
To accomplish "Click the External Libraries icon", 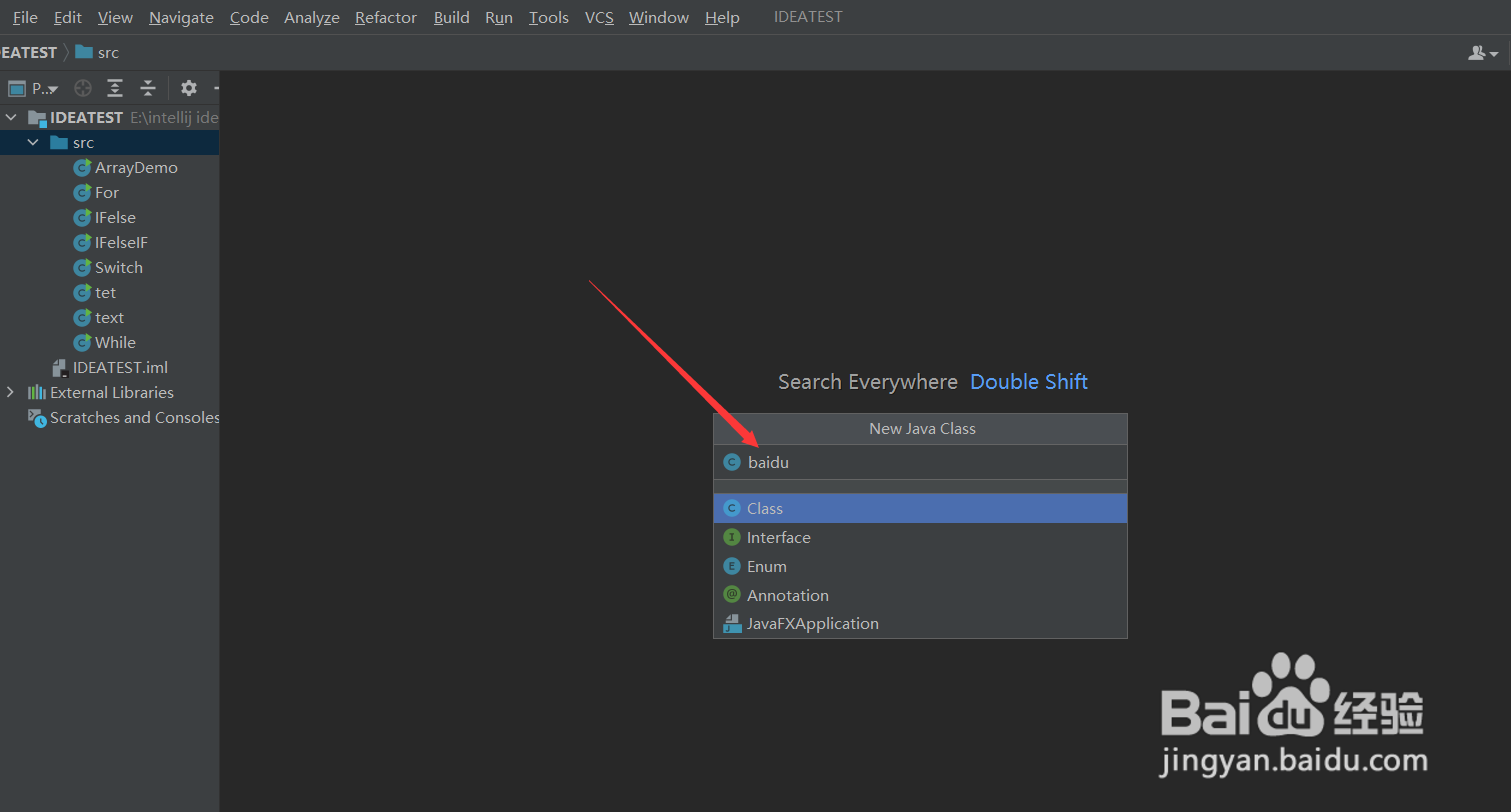I will click(37, 393).
